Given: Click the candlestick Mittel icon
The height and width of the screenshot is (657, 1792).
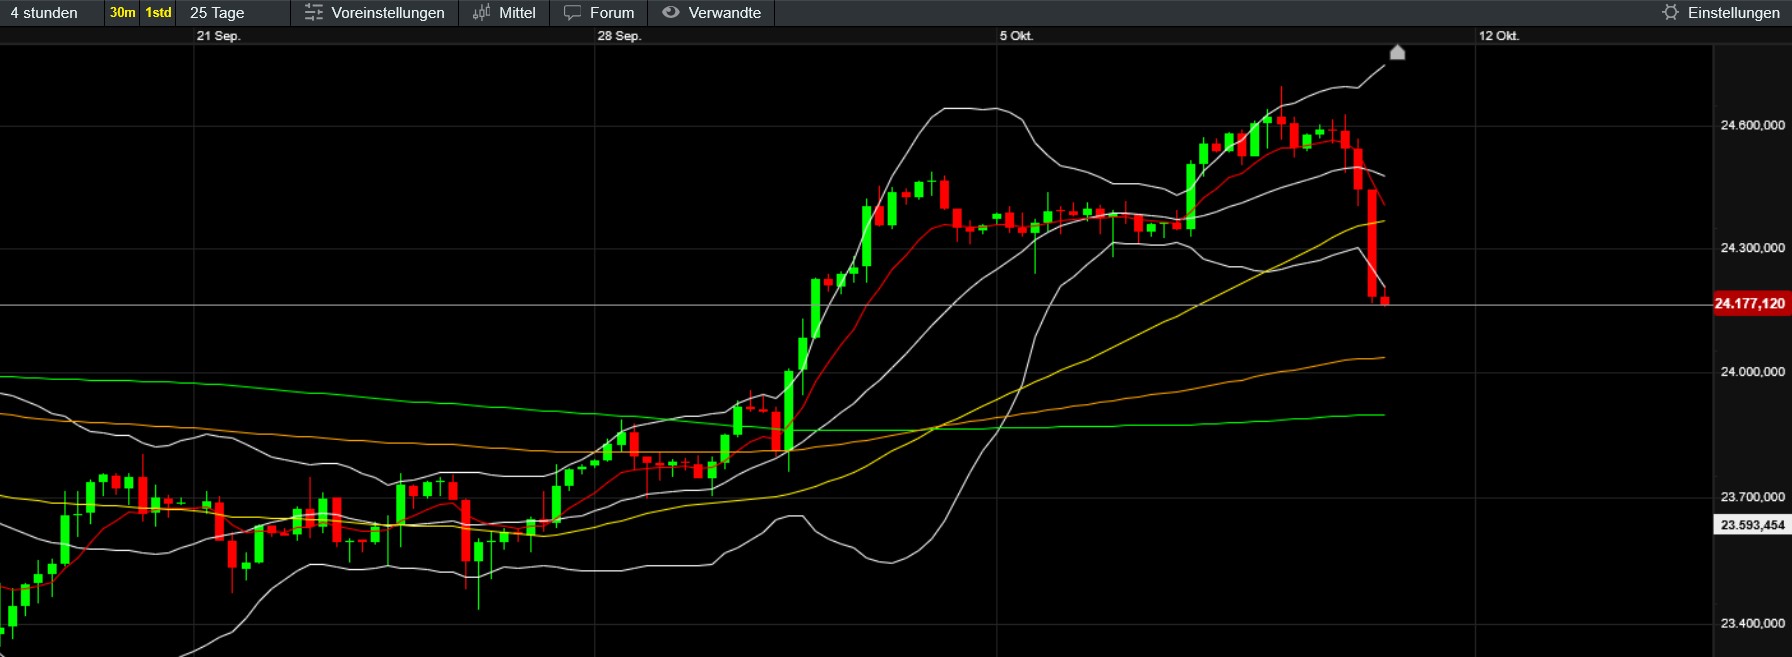Looking at the screenshot, I should (481, 13).
